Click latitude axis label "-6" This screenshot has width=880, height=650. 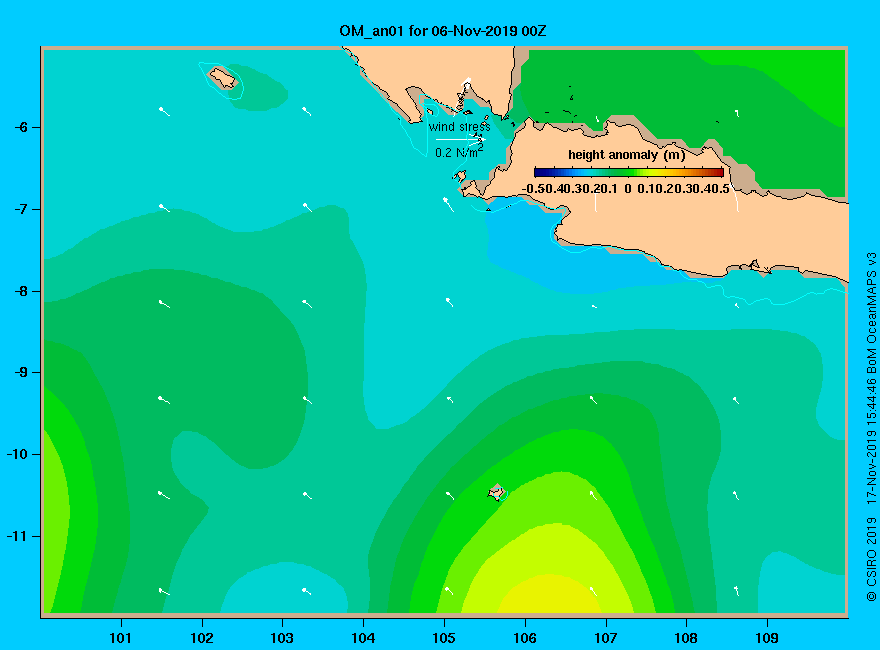point(21,127)
